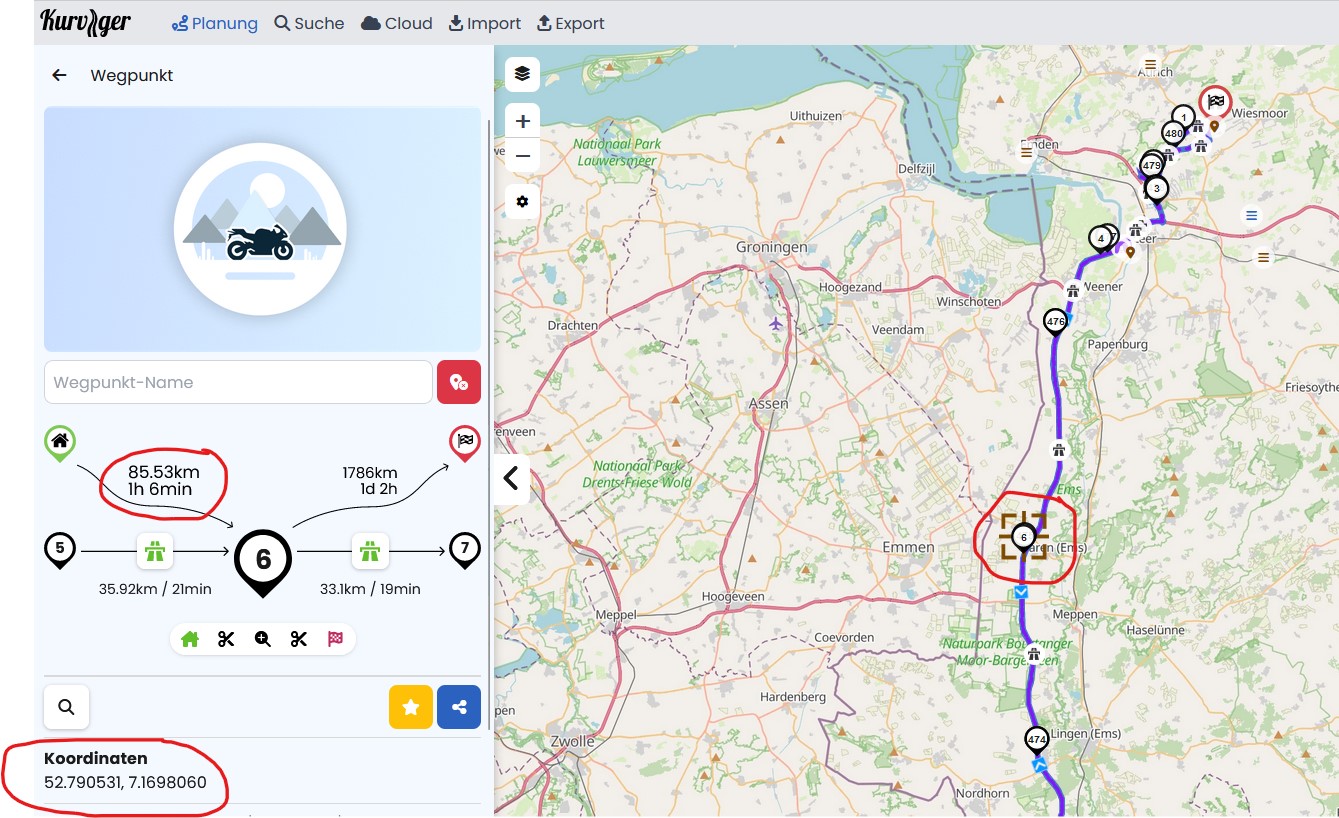Zoom in on the map
Screen dimensions: 1339x818
pyautogui.click(x=522, y=121)
